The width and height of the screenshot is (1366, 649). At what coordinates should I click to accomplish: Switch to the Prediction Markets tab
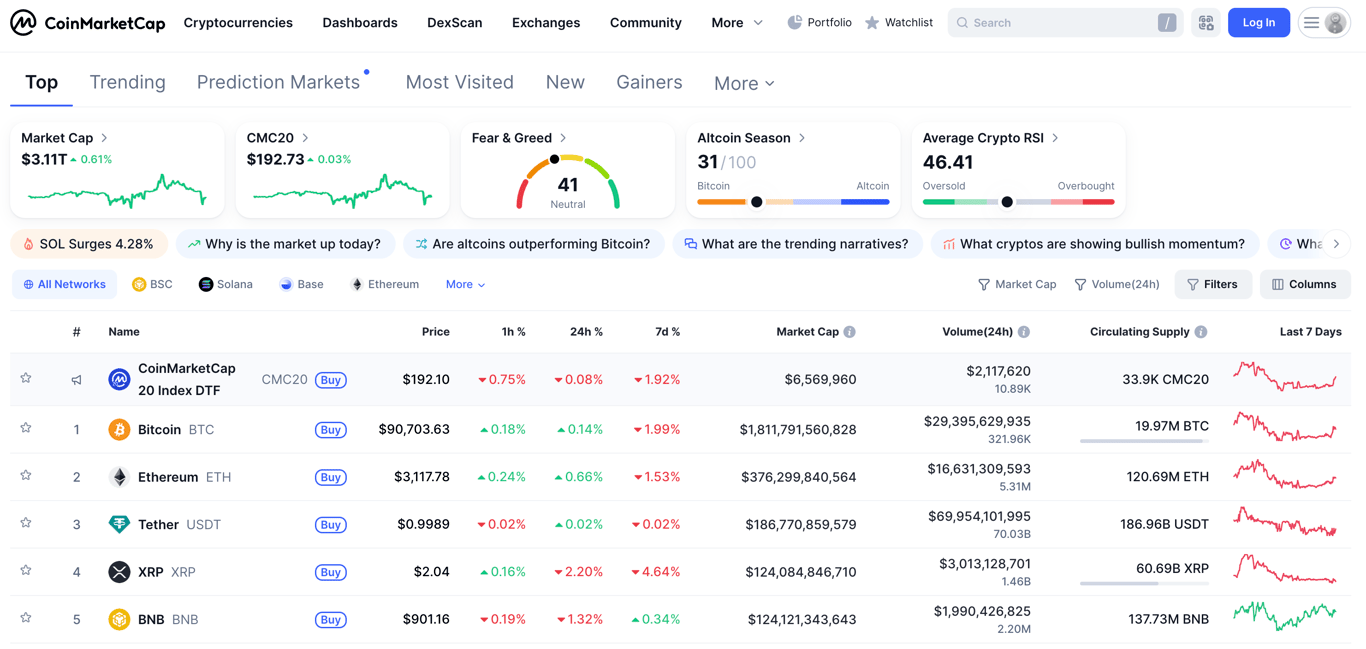pos(278,82)
